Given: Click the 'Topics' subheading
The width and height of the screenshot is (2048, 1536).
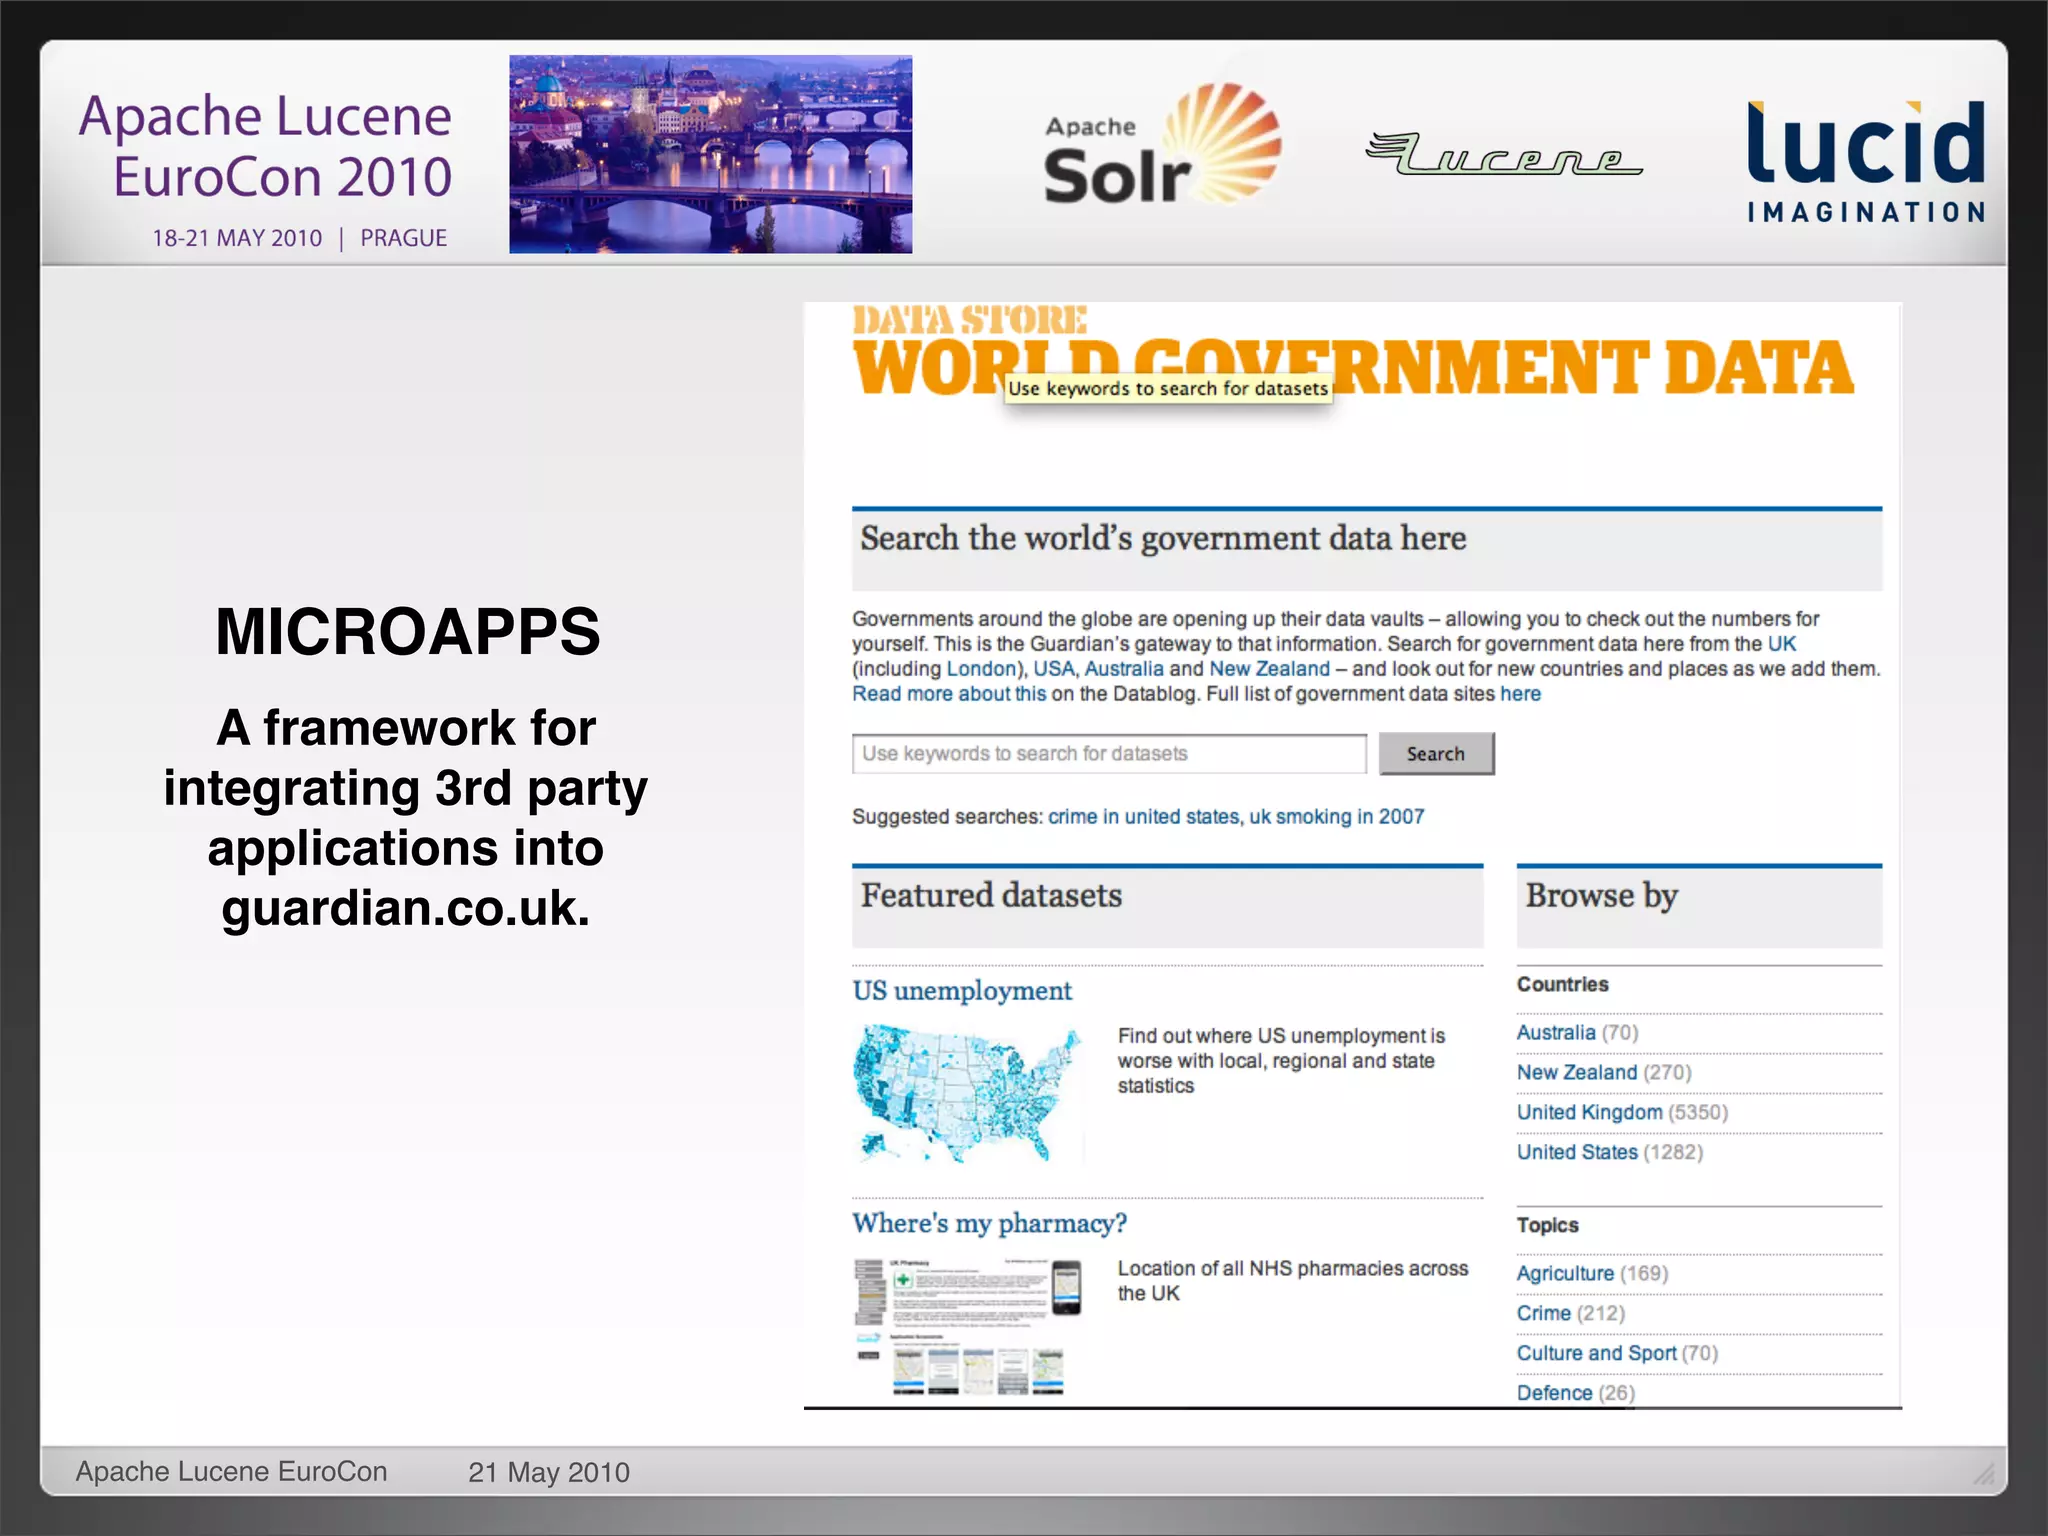Looking at the screenshot, I should point(1547,1226).
